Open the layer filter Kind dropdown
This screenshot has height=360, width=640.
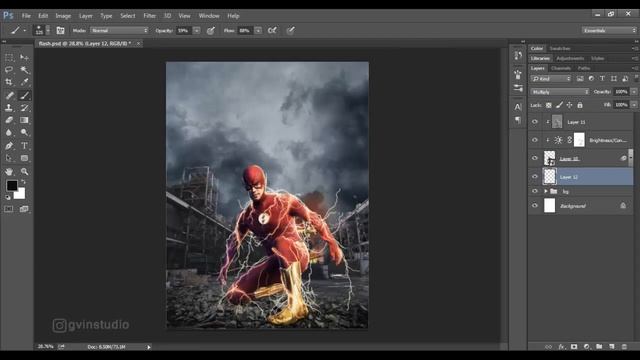pyautogui.click(x=551, y=78)
